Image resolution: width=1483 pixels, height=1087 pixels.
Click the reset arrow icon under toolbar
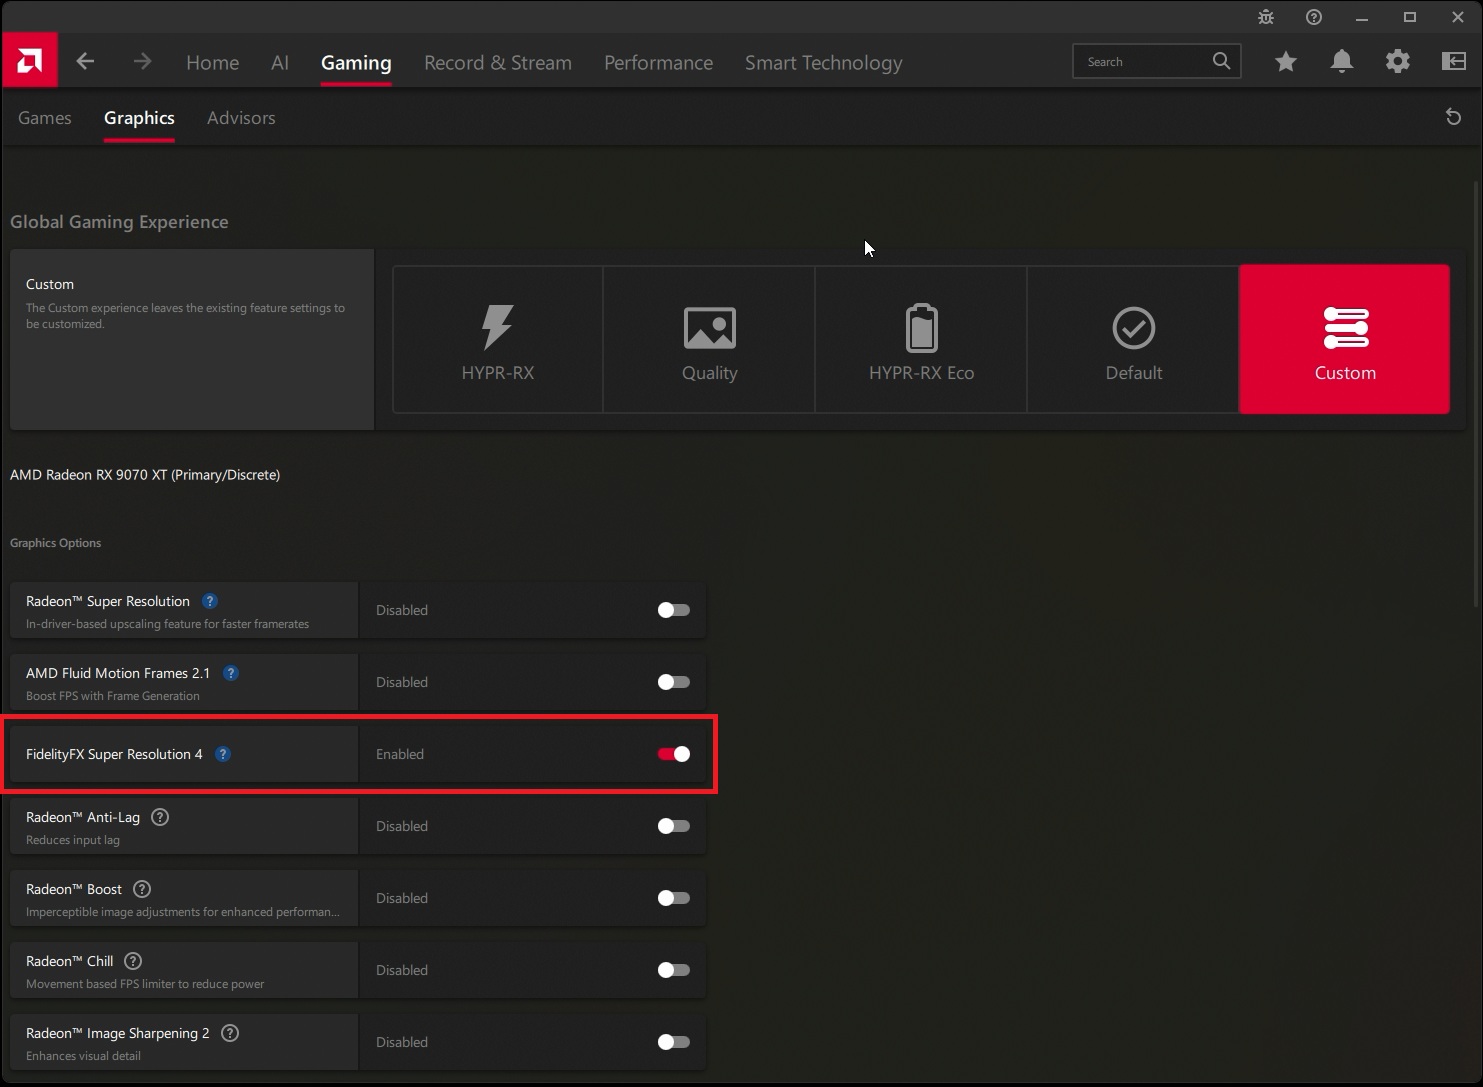(1453, 117)
